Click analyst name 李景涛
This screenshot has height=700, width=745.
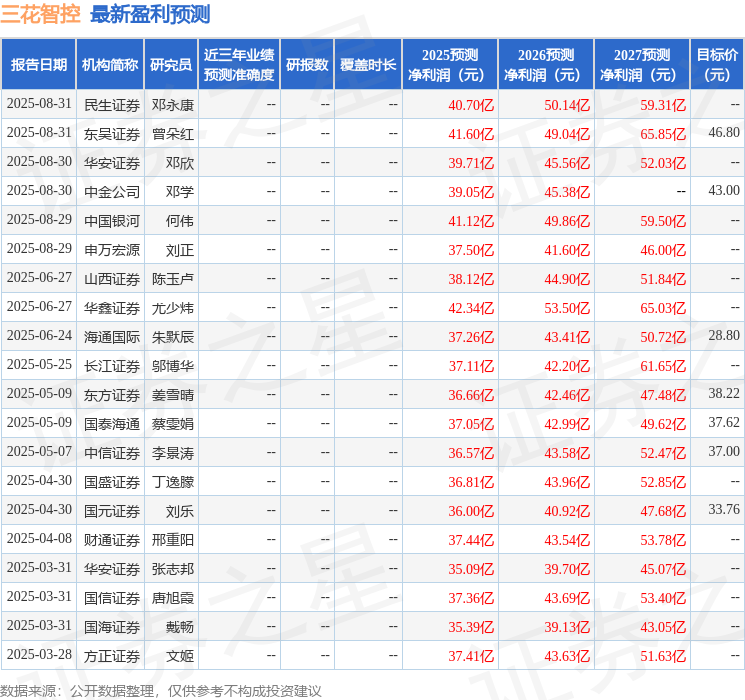click(x=172, y=453)
